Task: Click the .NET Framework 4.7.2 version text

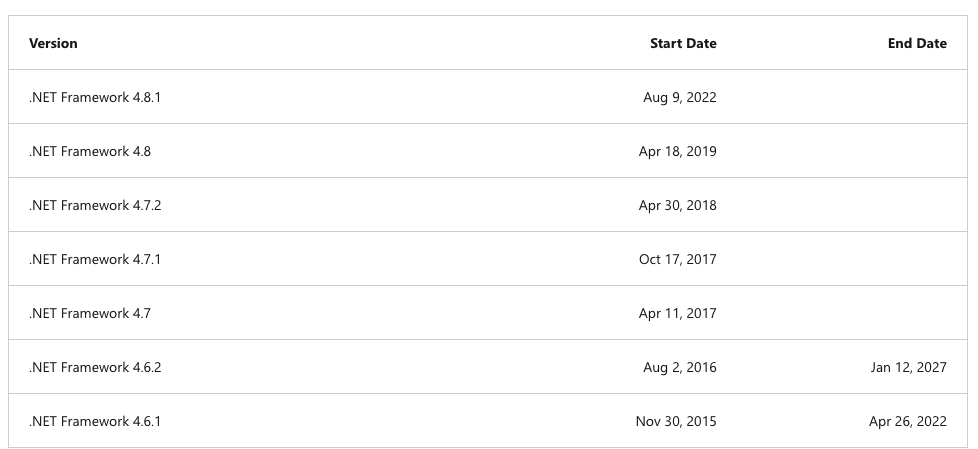Action: [95, 205]
